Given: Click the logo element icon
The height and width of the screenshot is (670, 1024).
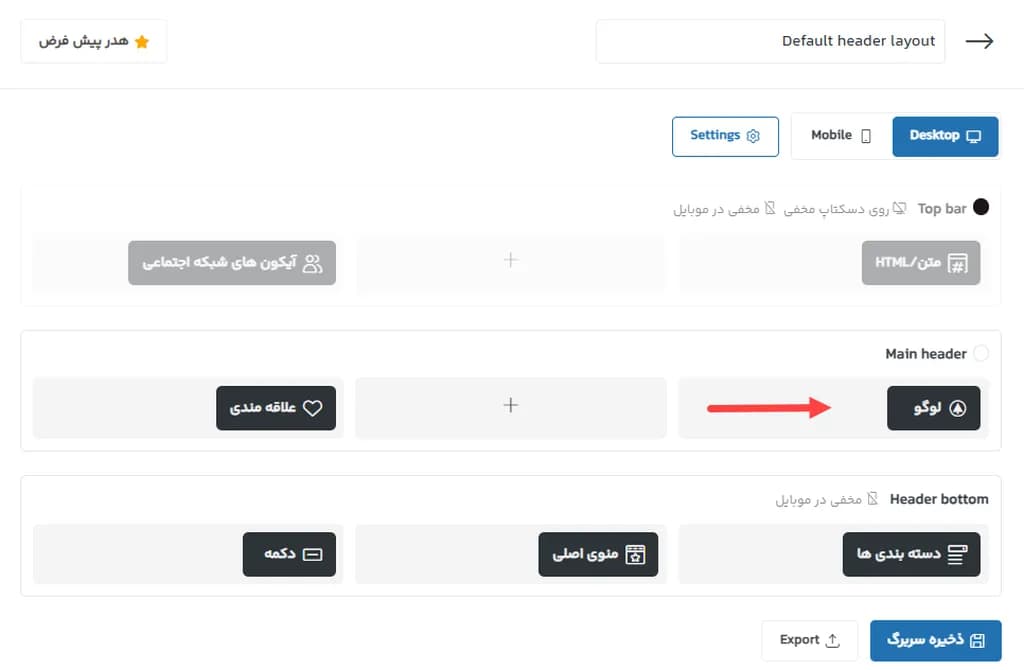Looking at the screenshot, I should point(957,409).
